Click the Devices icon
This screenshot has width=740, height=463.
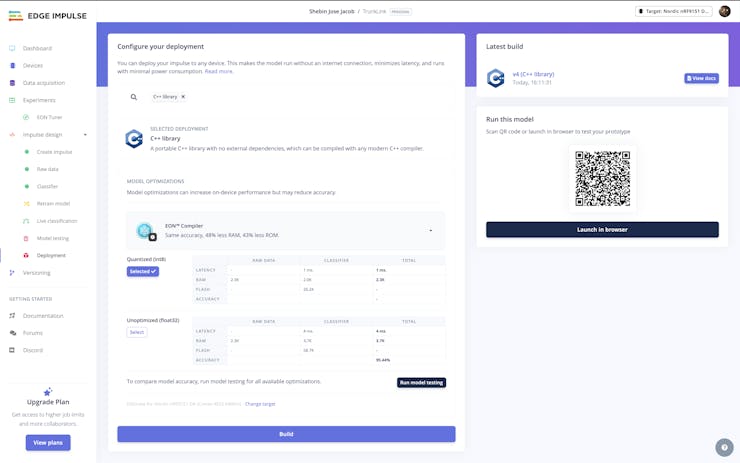click(x=12, y=66)
